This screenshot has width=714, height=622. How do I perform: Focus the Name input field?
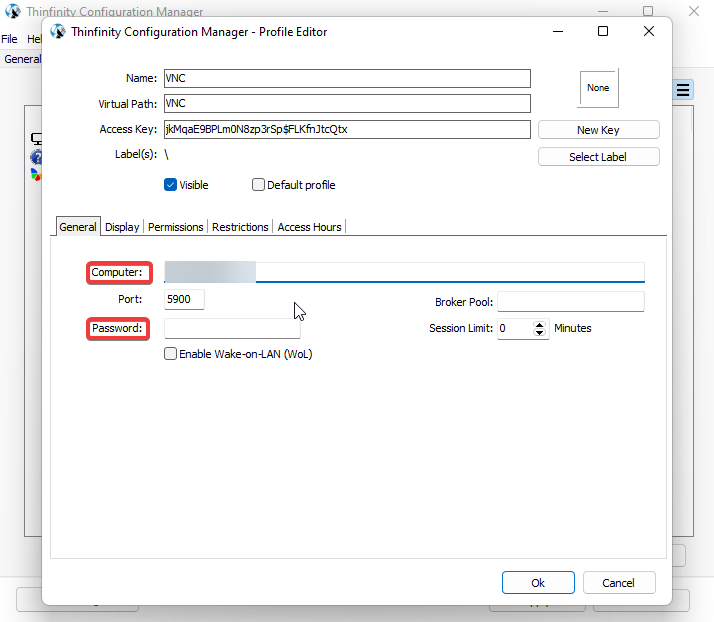(347, 78)
